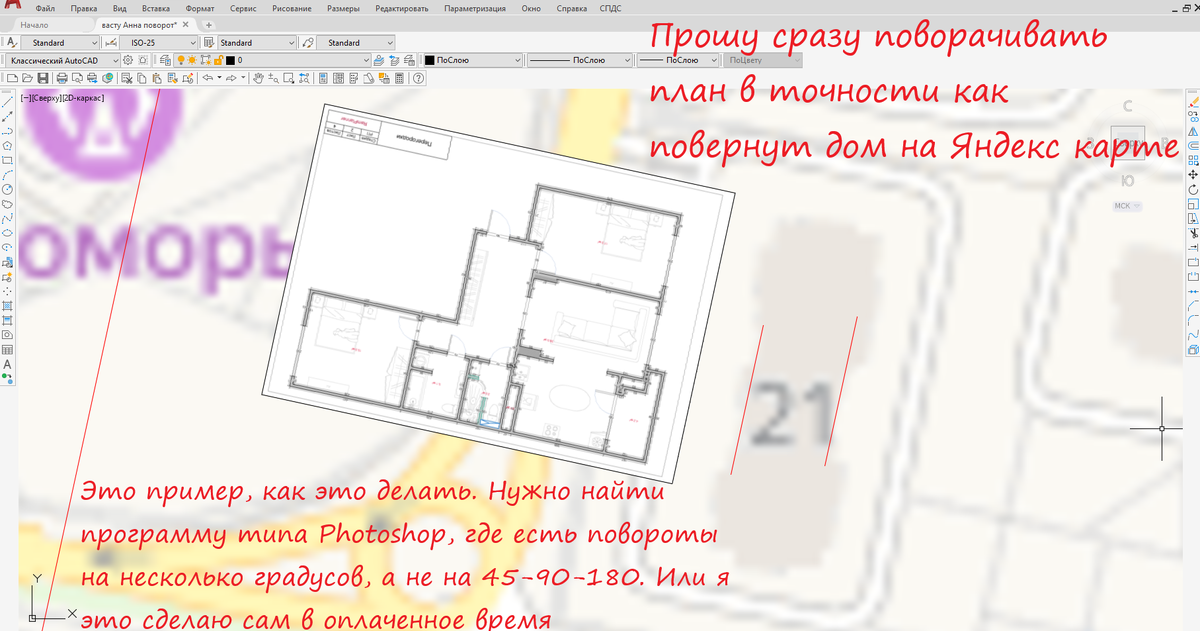Open the Вставка menu

click(156, 8)
